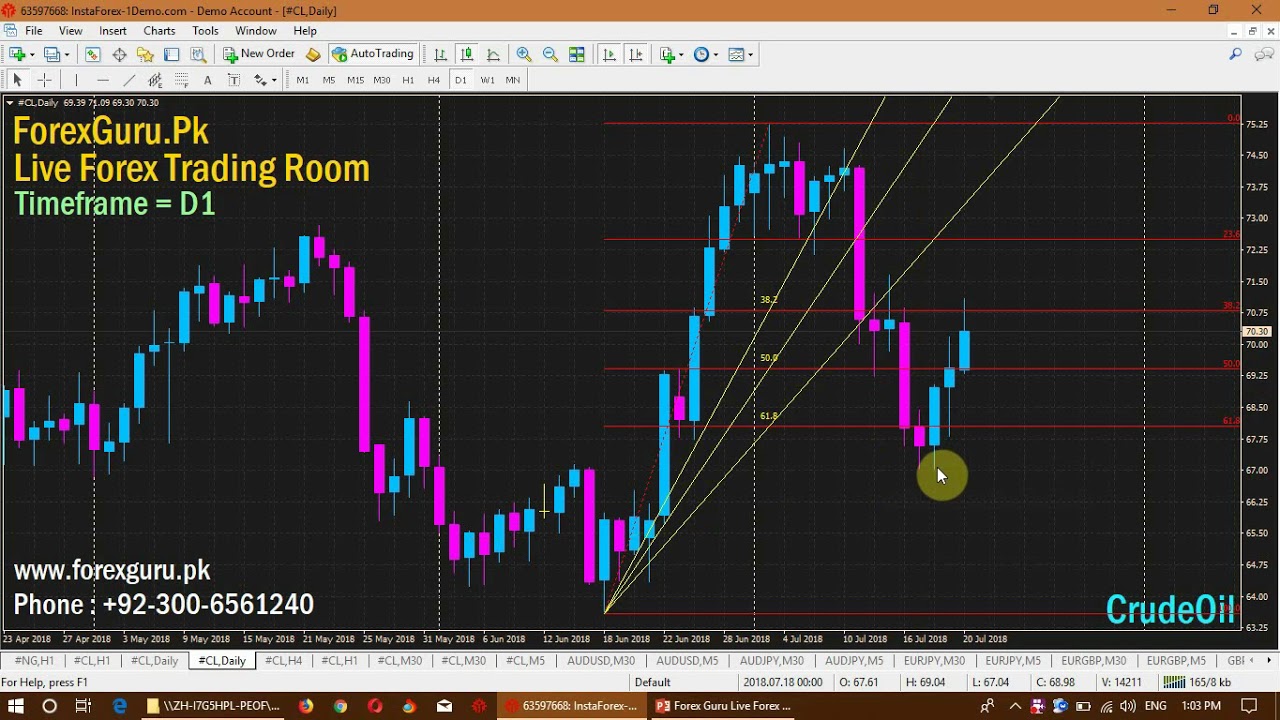The width and height of the screenshot is (1280, 720).
Task: Open the search magnifier icon
Action: click(x=1236, y=54)
